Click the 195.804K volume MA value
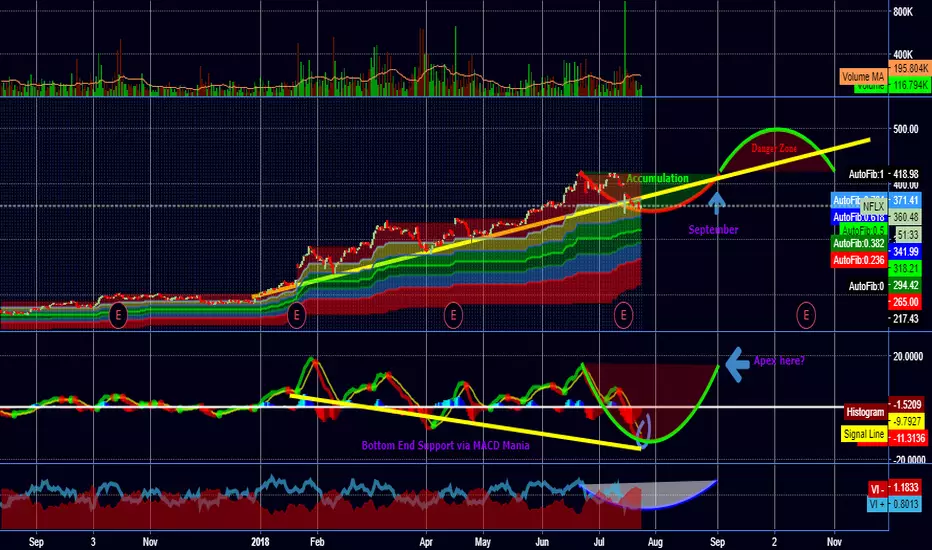Viewport: 932px width, 550px height. tap(909, 68)
